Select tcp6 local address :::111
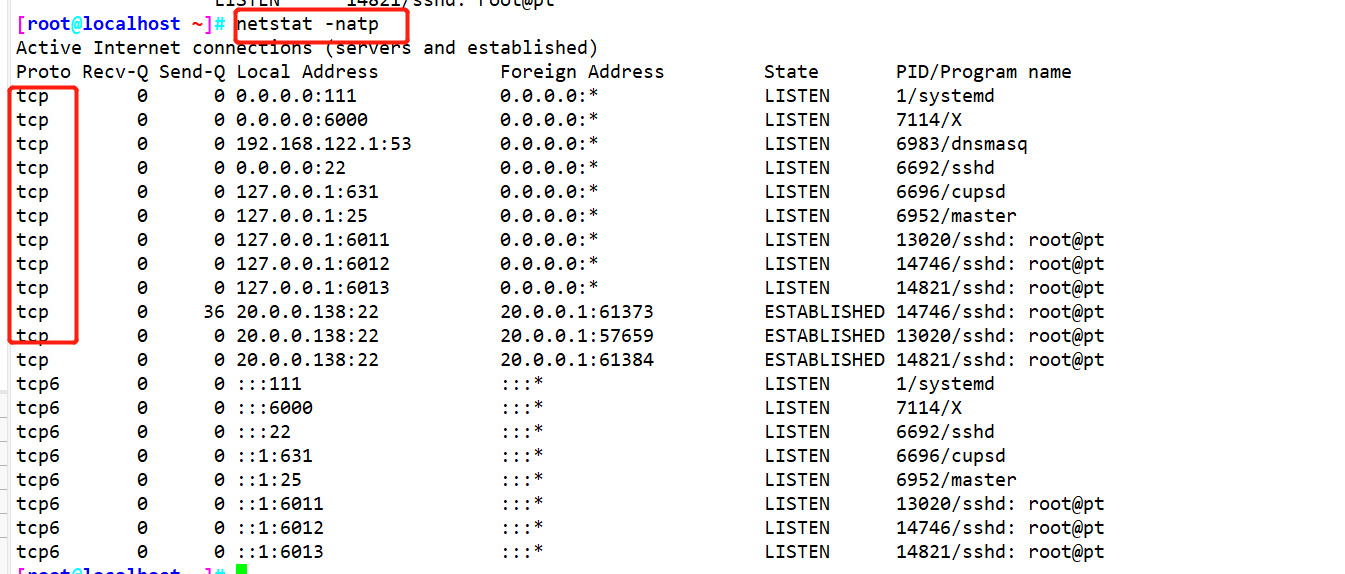 coord(269,384)
